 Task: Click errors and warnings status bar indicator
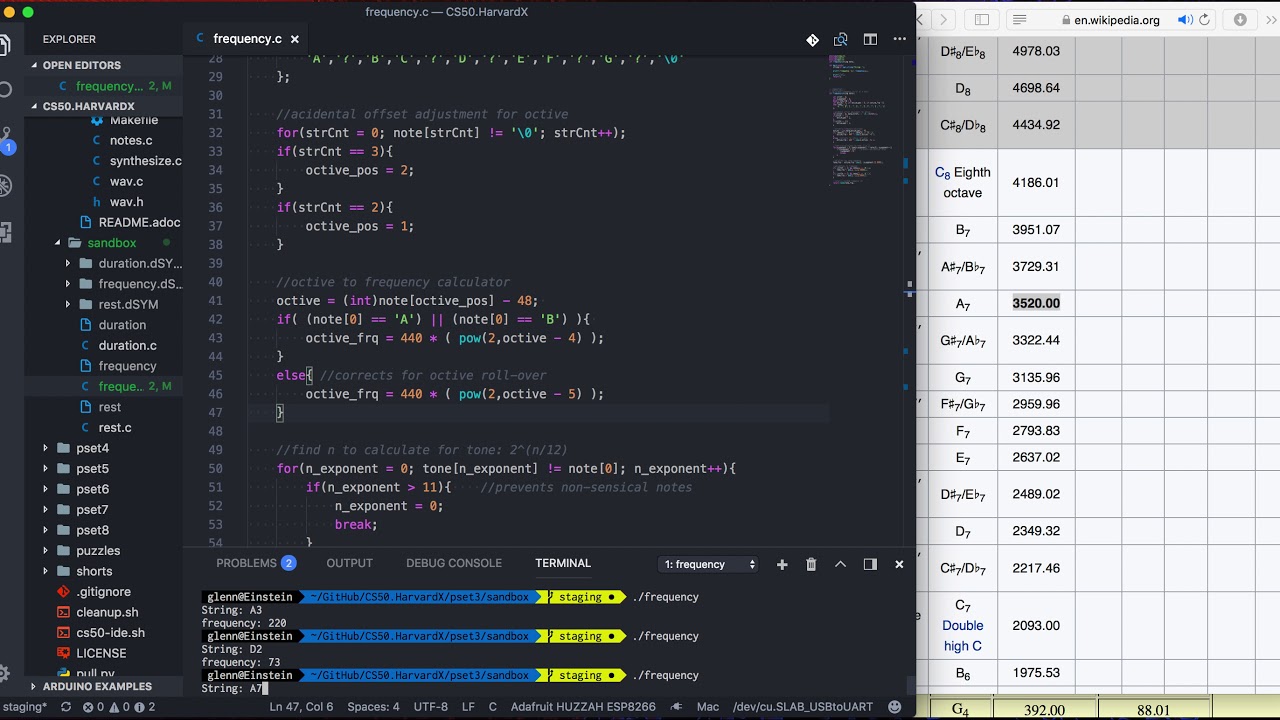tap(119, 707)
